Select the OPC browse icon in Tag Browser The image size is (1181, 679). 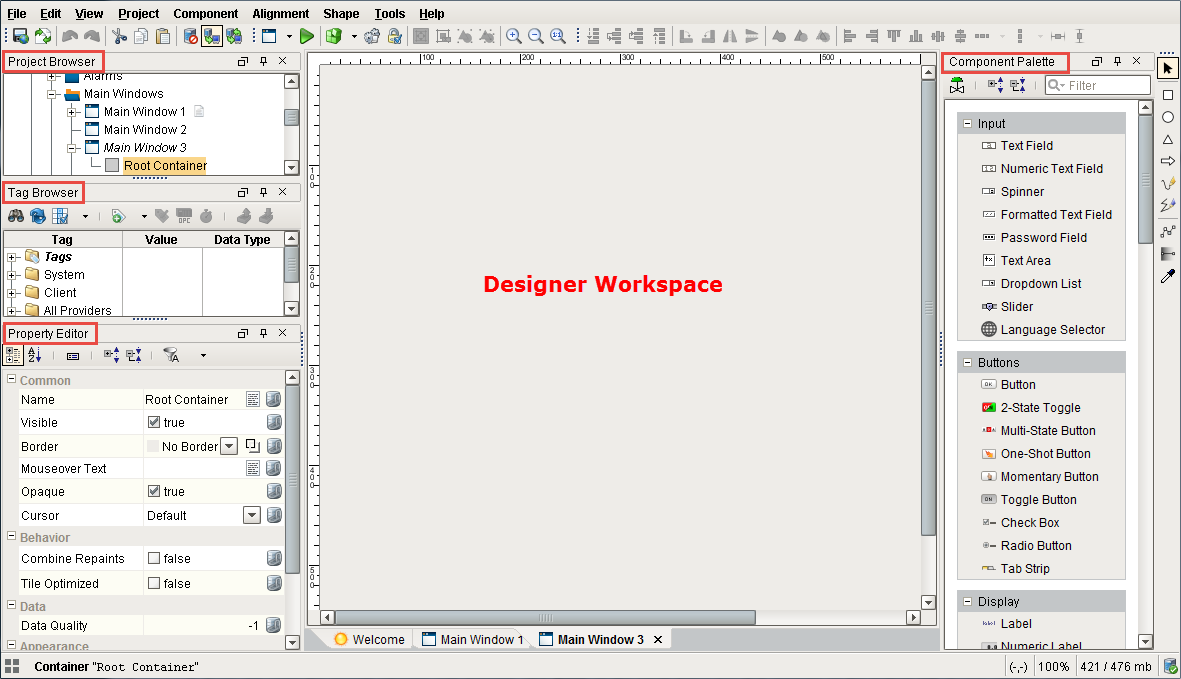coord(184,215)
